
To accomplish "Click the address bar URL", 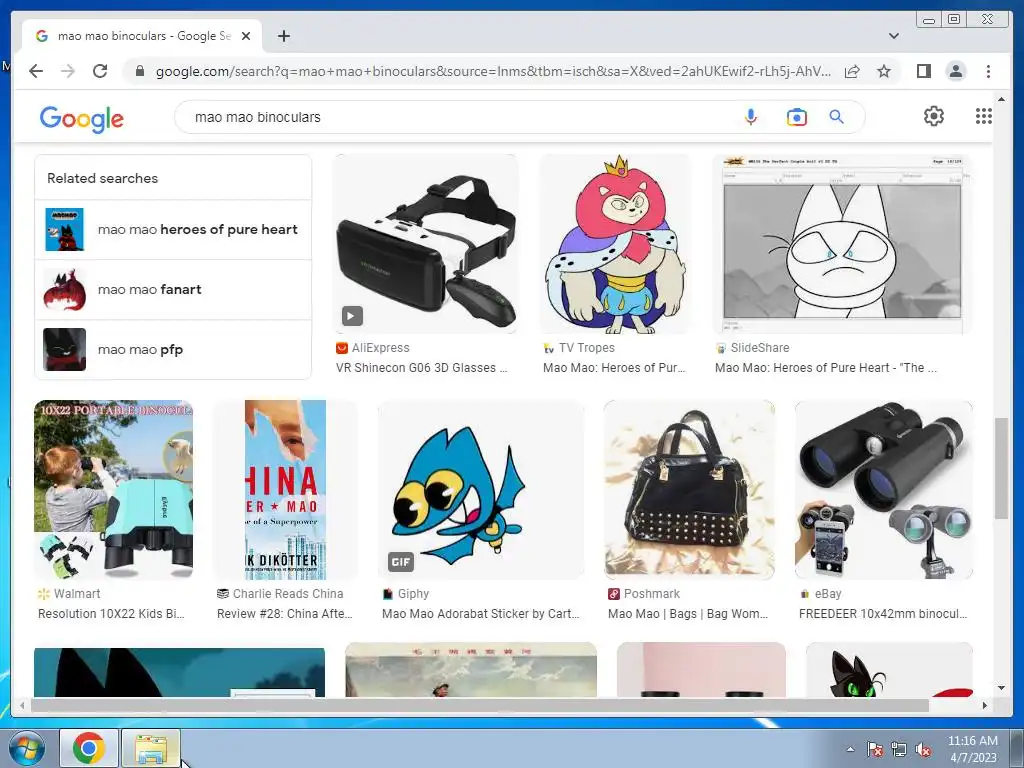I will point(493,71).
